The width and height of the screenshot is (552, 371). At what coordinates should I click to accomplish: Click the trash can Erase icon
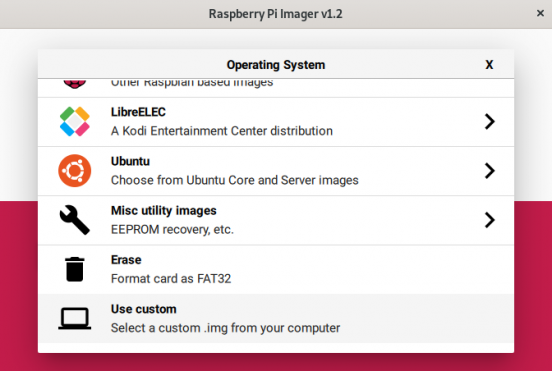coord(75,269)
